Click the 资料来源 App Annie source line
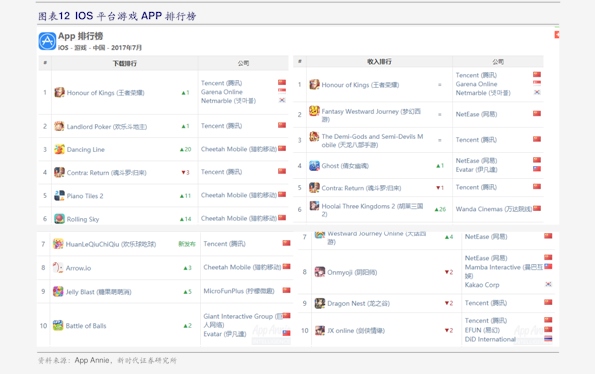This screenshot has width=595, height=374. tap(107, 360)
